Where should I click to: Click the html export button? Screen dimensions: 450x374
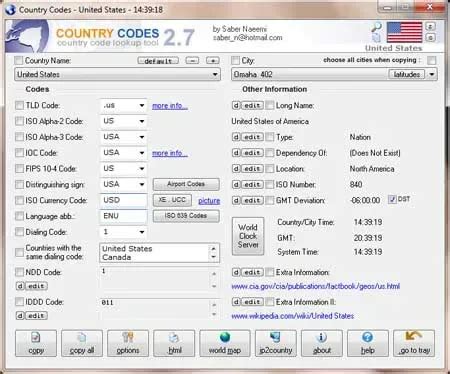(174, 343)
